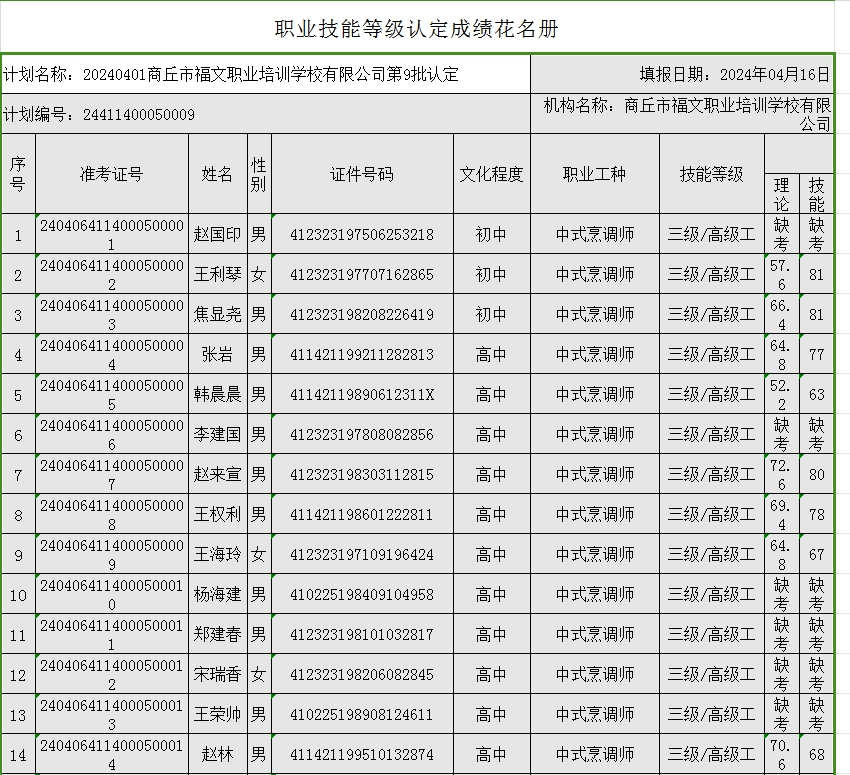Select the 证件号码 column header
The width and height of the screenshot is (850, 775).
point(362,174)
